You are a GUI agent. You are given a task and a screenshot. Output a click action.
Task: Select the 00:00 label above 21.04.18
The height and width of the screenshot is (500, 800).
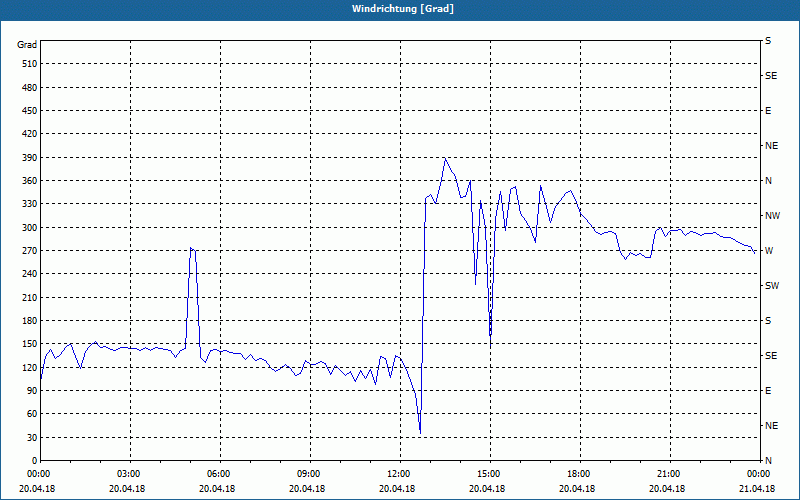coord(758,474)
